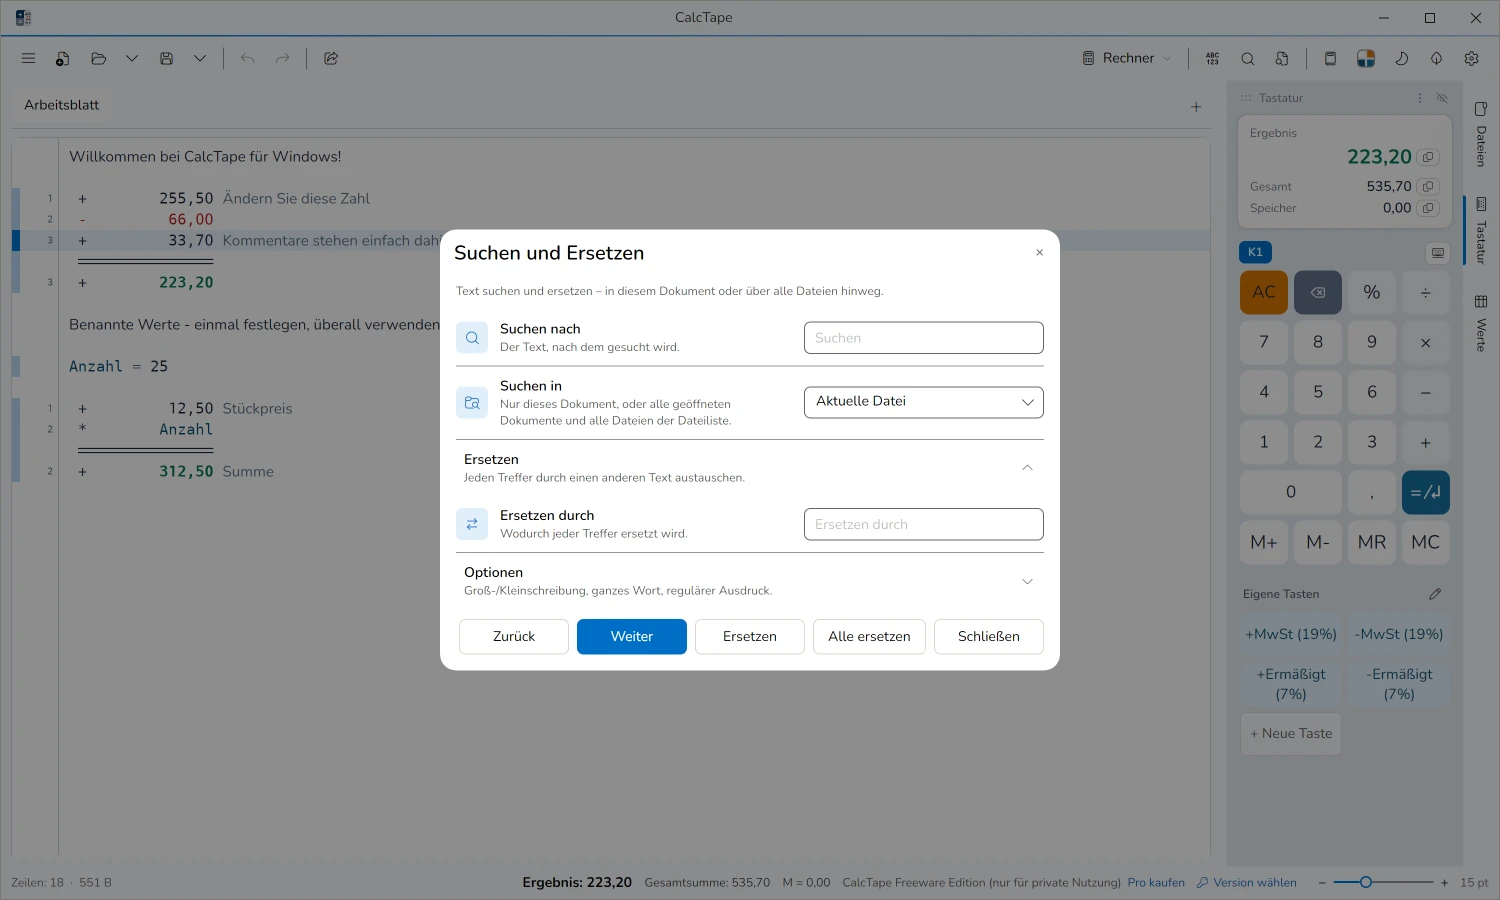Open settings with the gear icon
The height and width of the screenshot is (900, 1500).
1471,58
